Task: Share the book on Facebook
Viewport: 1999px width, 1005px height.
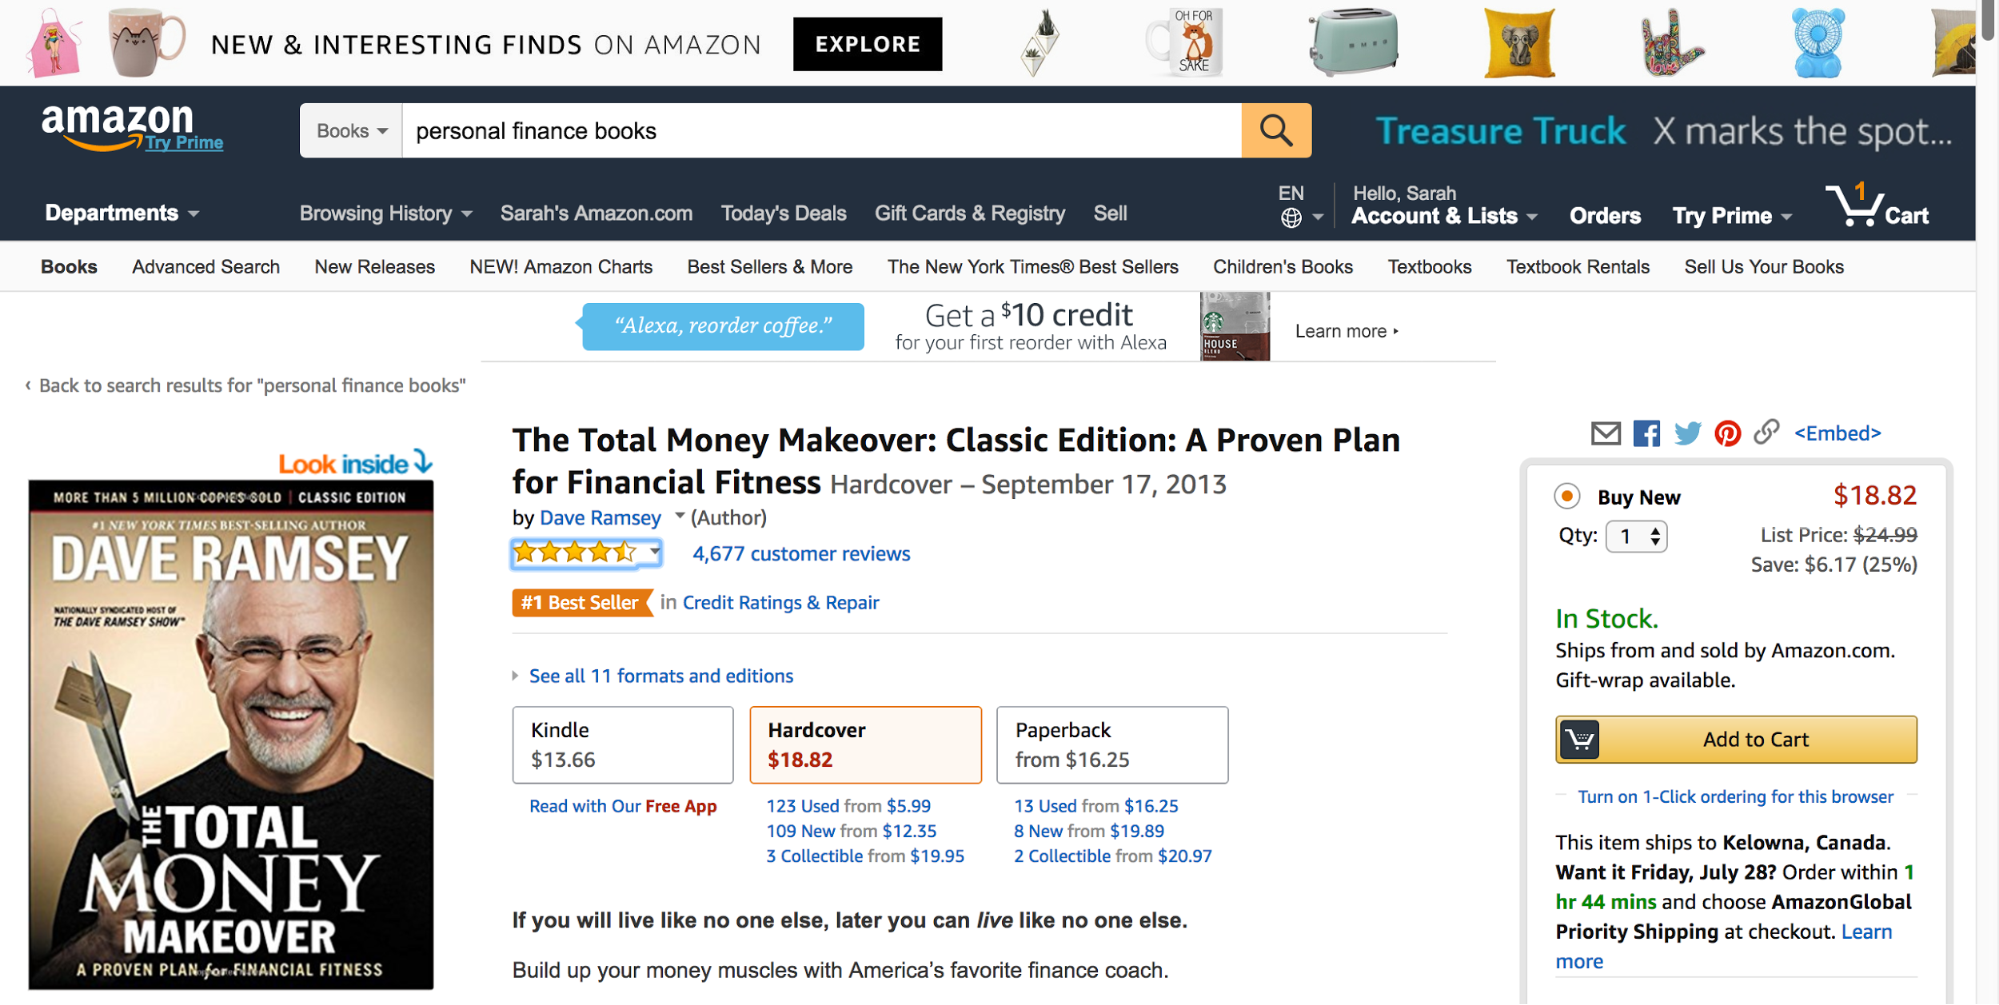Action: point(1646,433)
